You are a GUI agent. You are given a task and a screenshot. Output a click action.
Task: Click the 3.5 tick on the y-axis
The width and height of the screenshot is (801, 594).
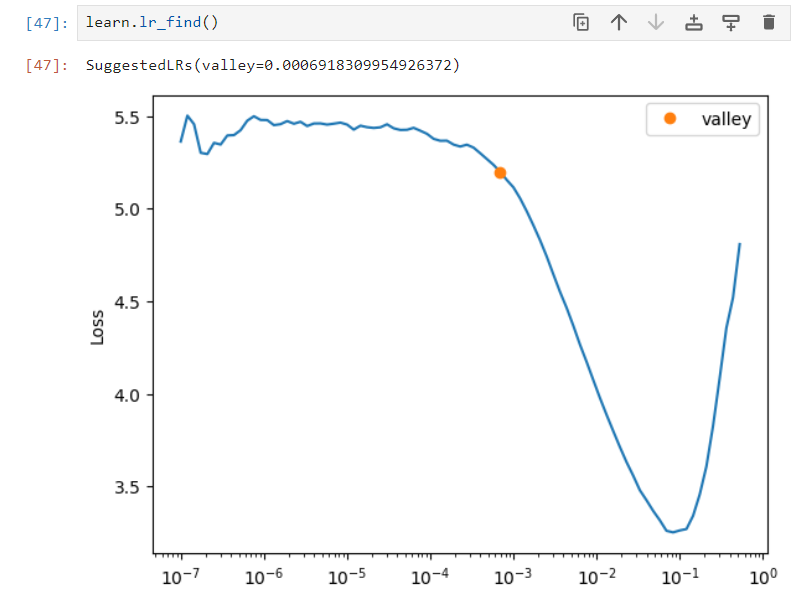(127, 487)
